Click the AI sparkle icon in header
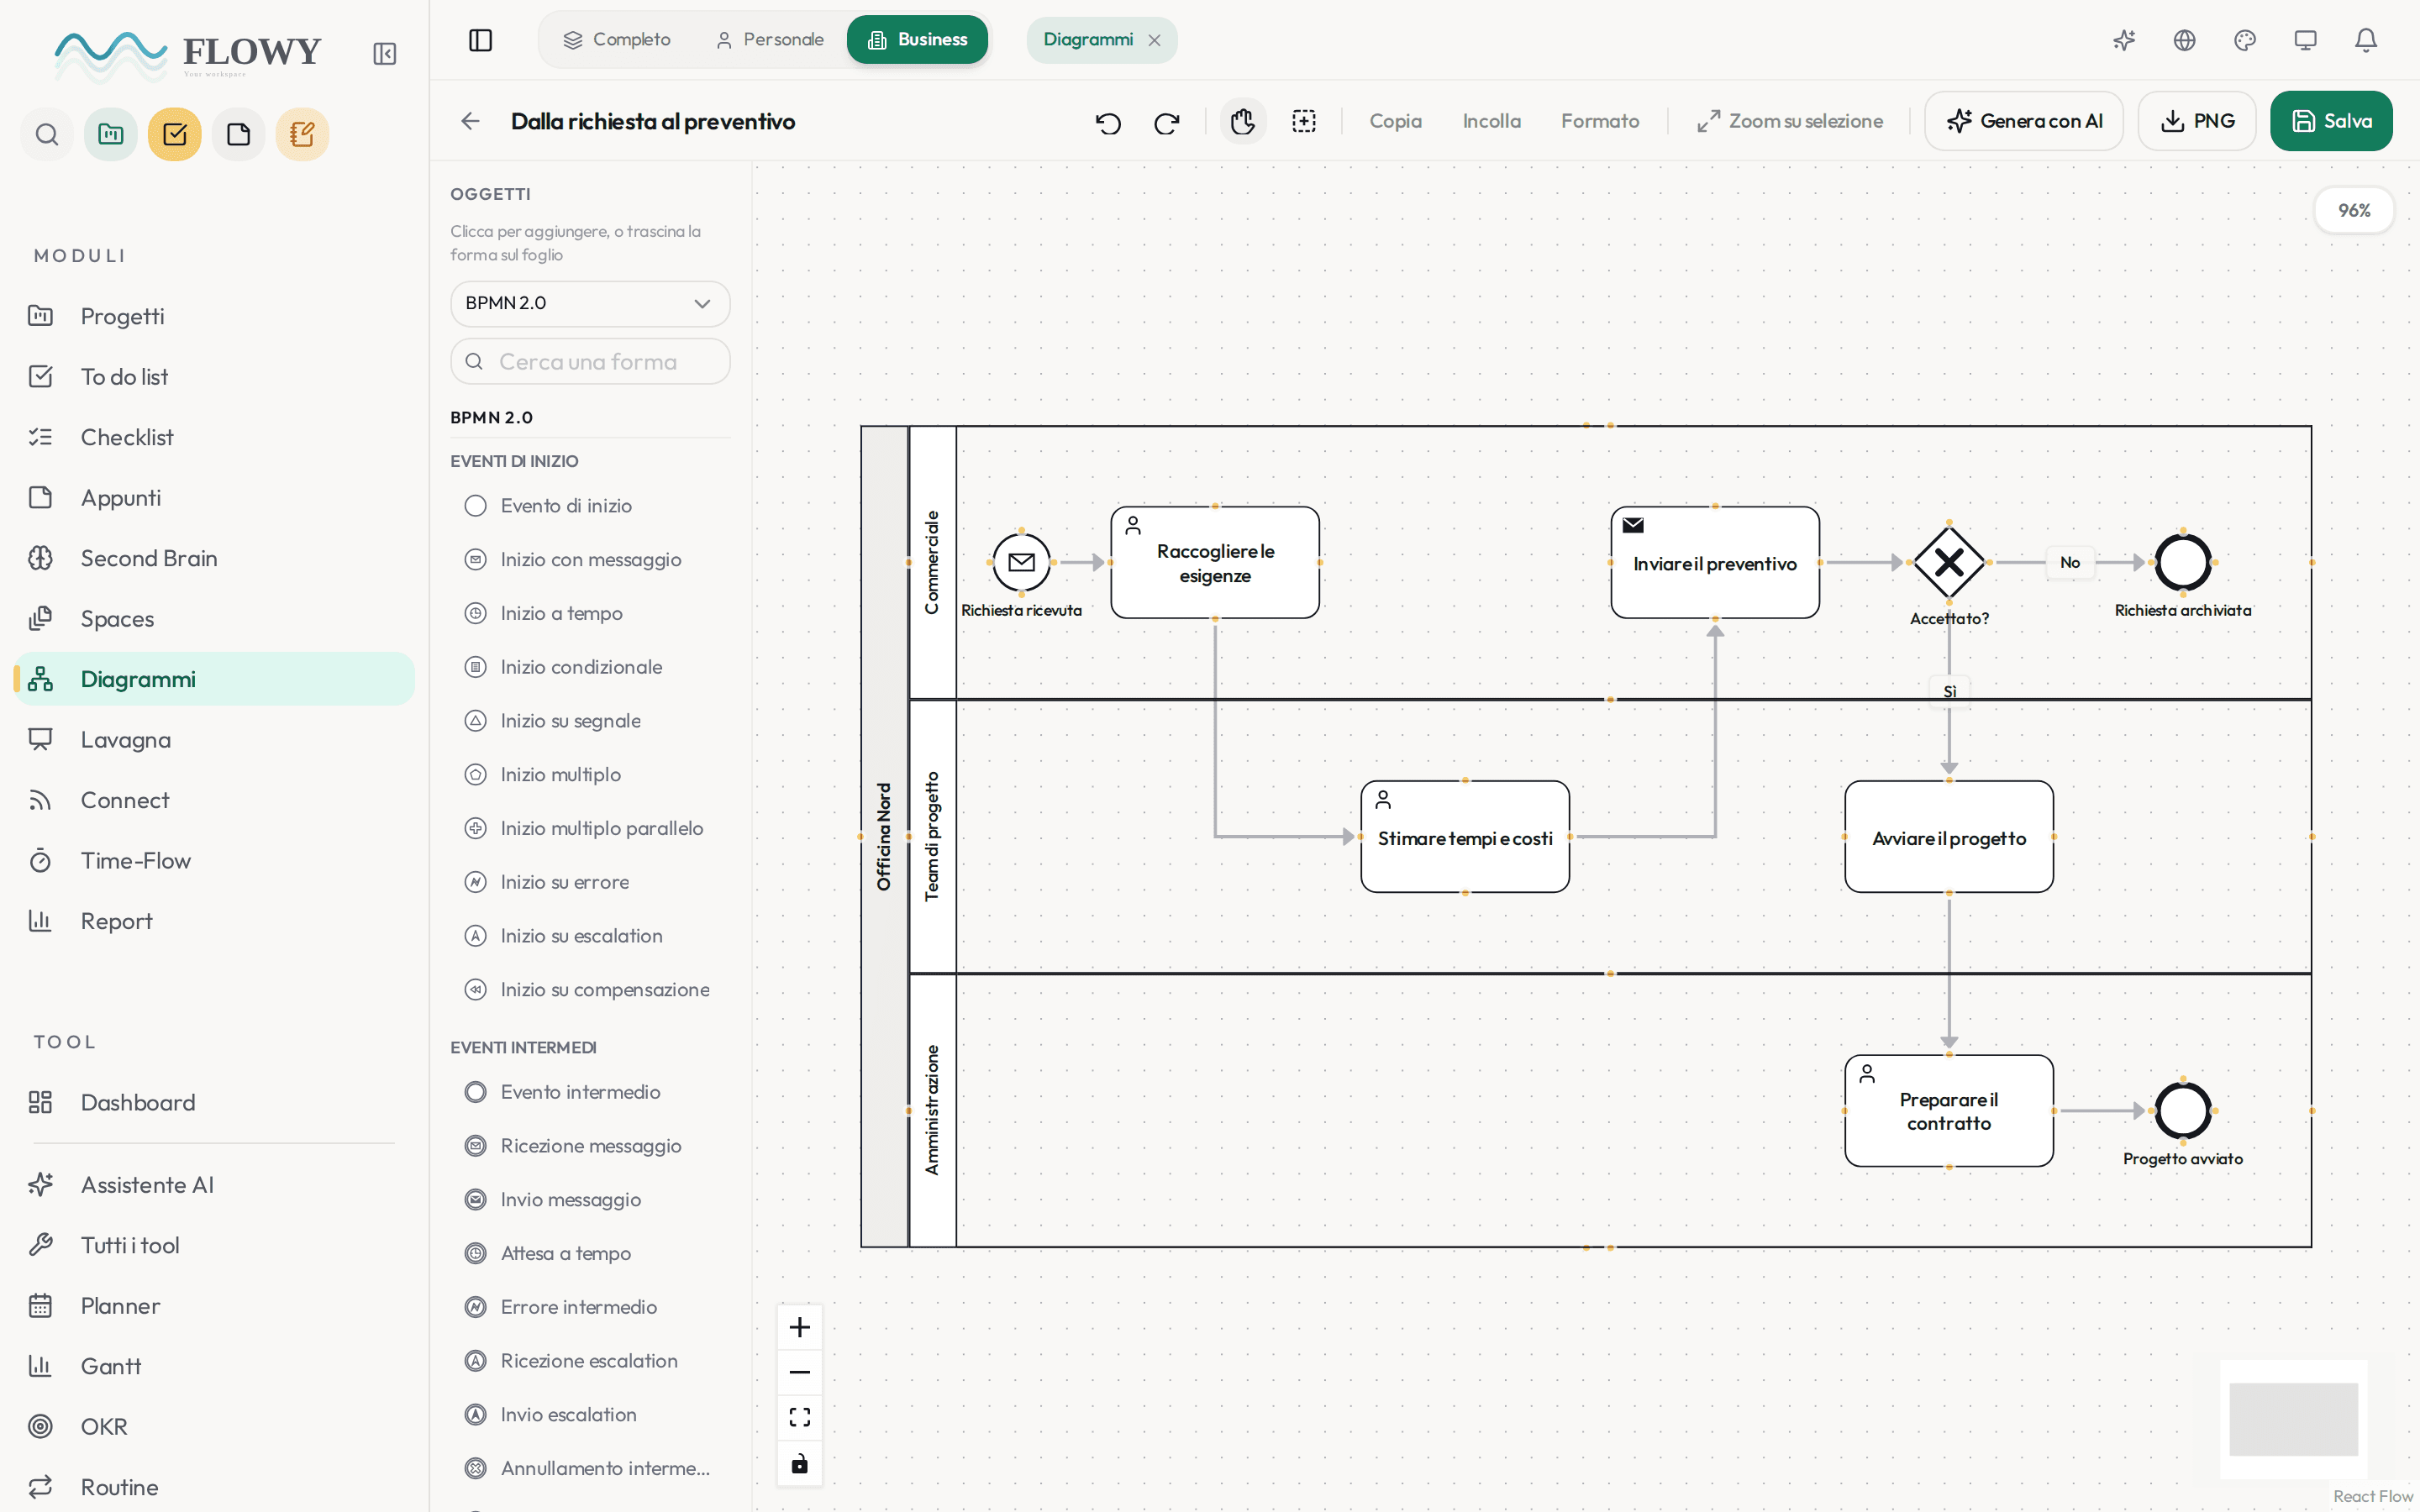 pyautogui.click(x=2124, y=40)
